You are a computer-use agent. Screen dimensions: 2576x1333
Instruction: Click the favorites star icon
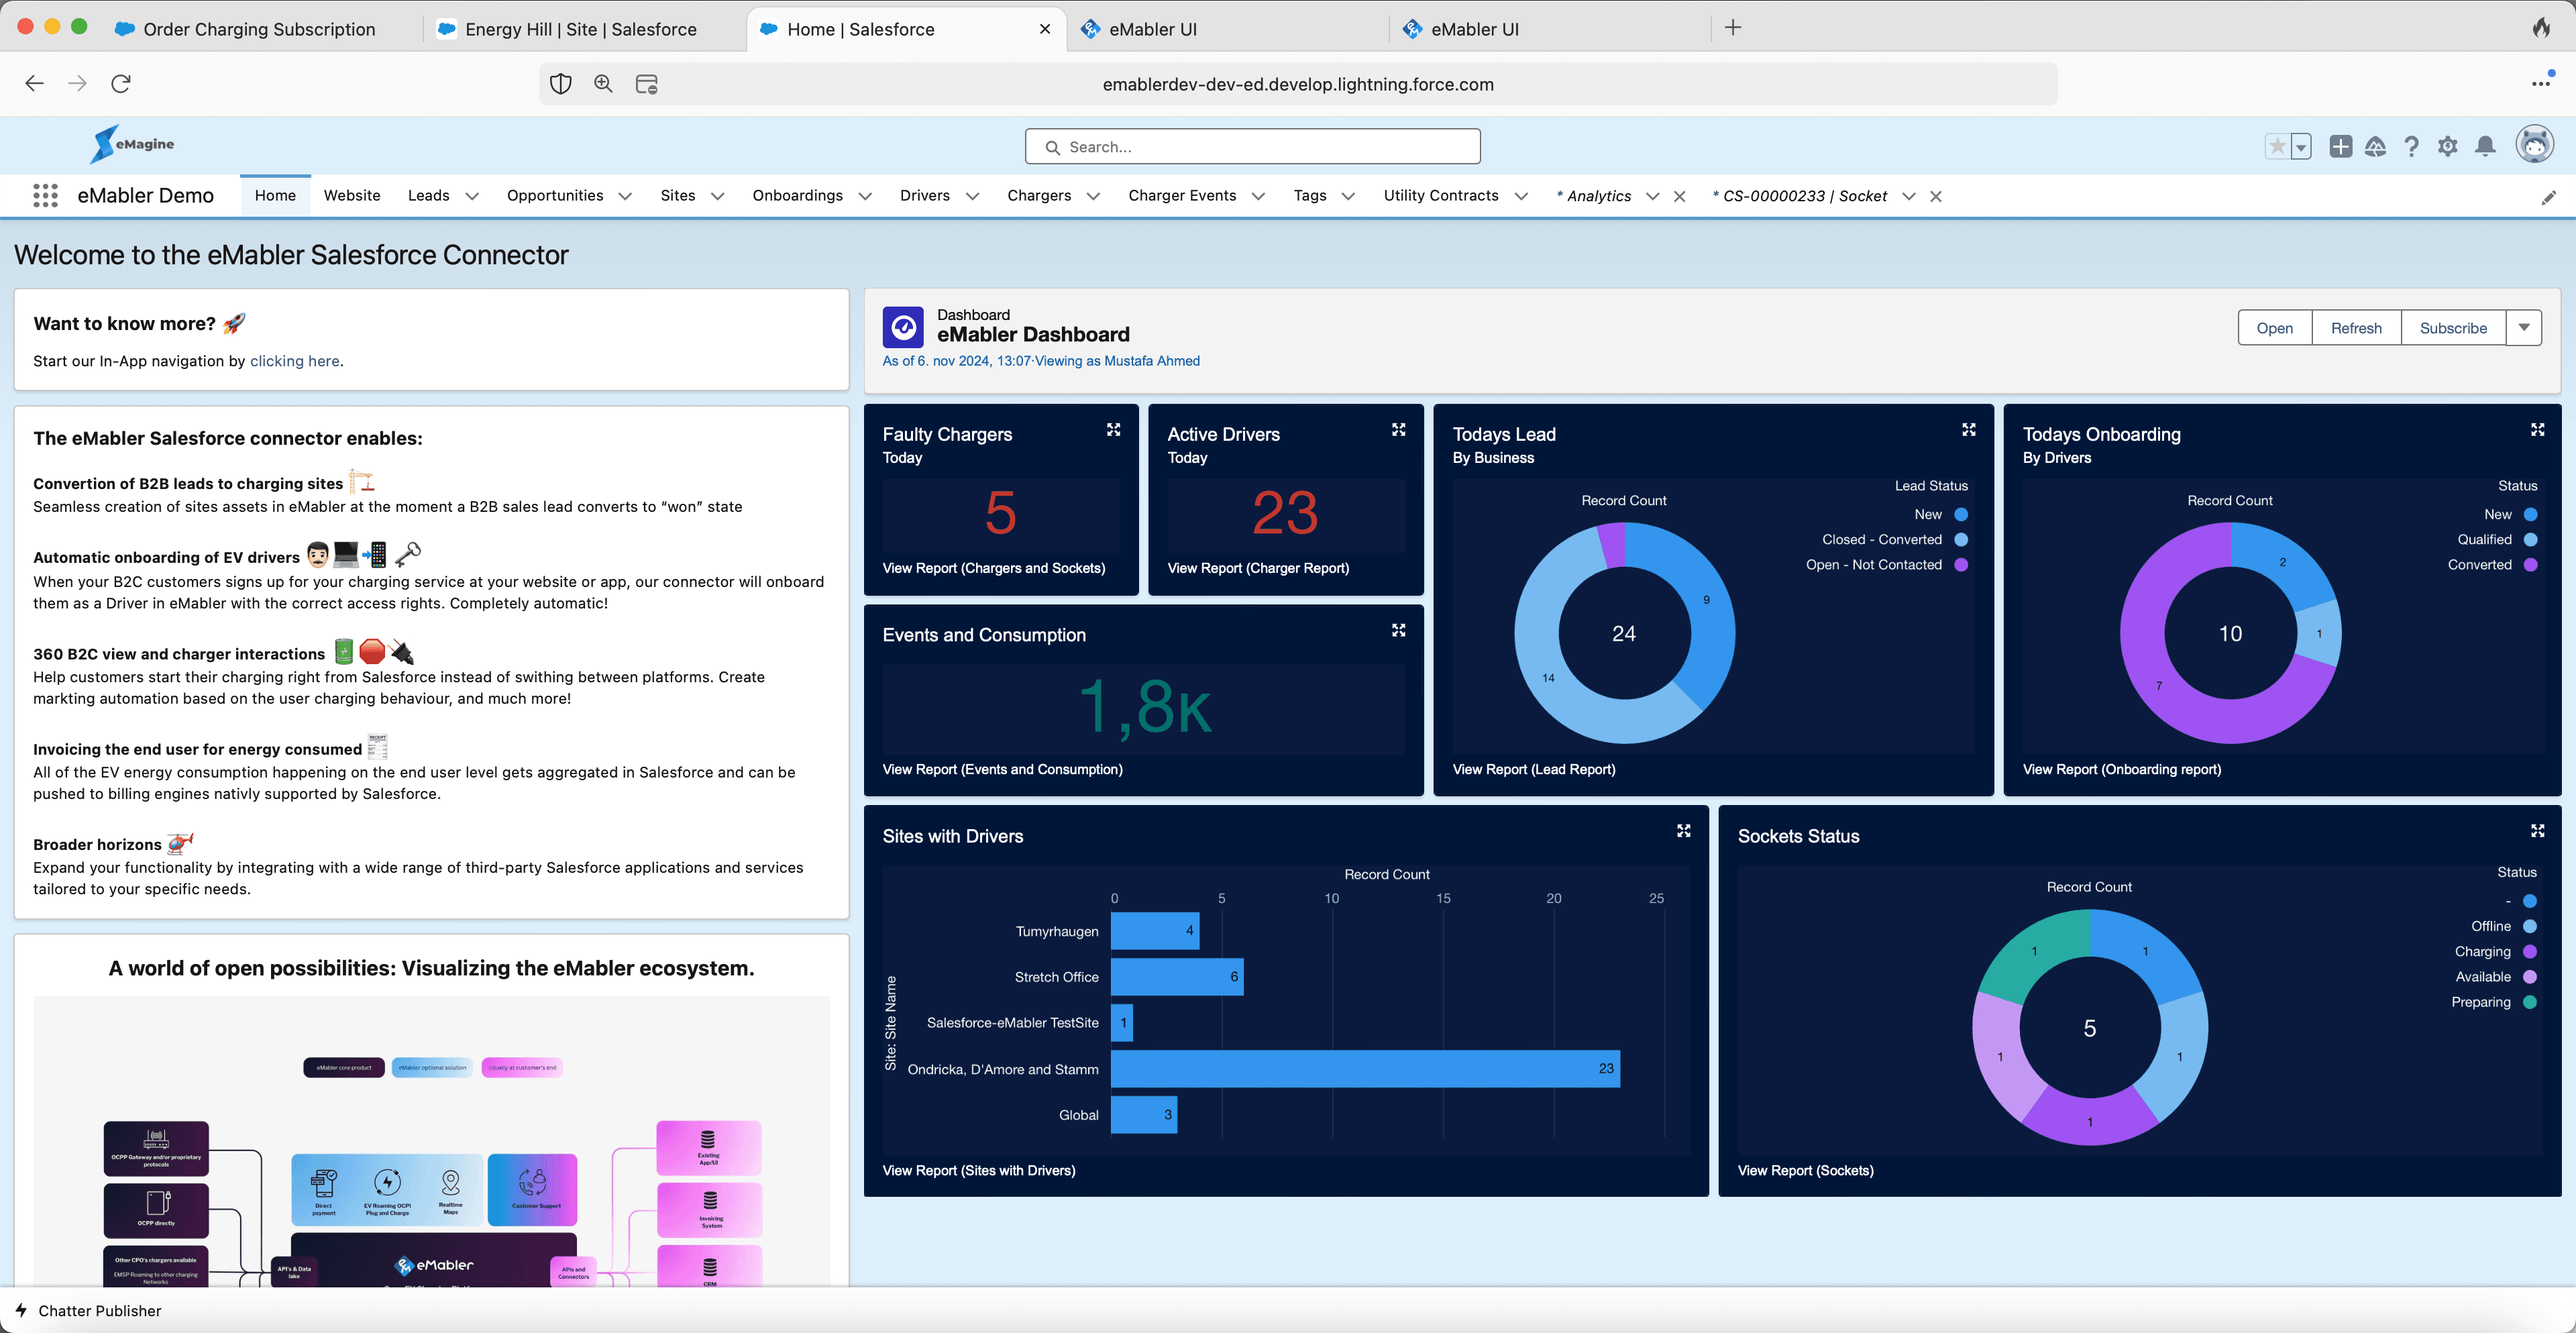(2277, 147)
